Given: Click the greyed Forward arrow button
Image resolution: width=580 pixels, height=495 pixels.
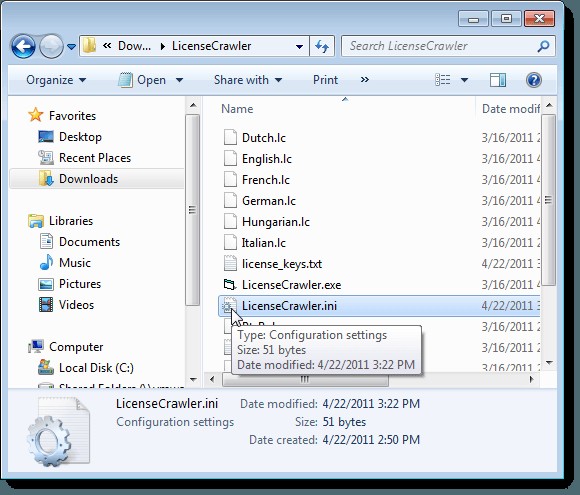Looking at the screenshot, I should (51, 47).
